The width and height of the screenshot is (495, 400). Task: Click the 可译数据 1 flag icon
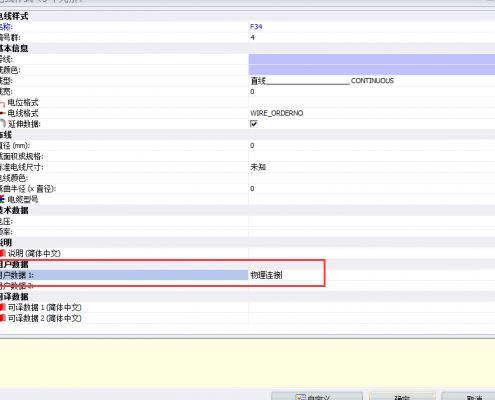[x=3, y=307]
